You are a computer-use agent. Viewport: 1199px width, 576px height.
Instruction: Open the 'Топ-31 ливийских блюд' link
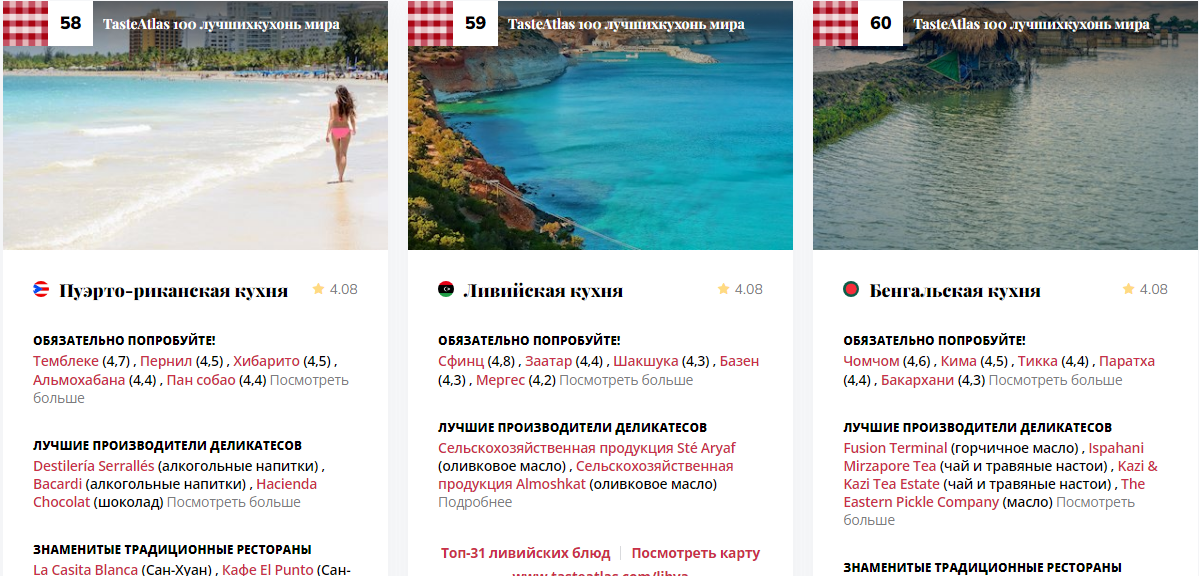pos(525,553)
